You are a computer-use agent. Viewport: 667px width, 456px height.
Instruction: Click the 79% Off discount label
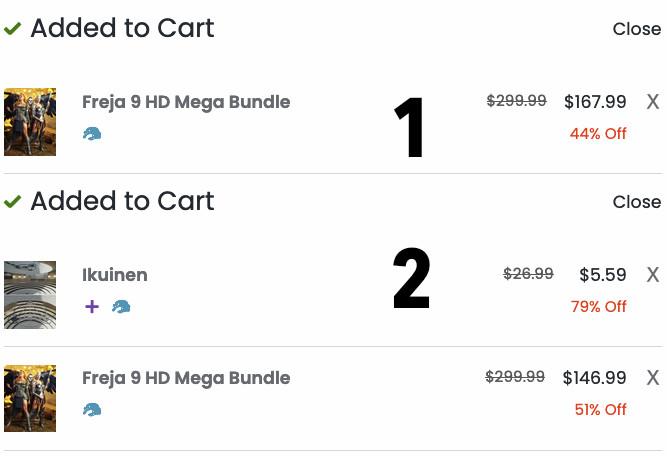pos(599,307)
